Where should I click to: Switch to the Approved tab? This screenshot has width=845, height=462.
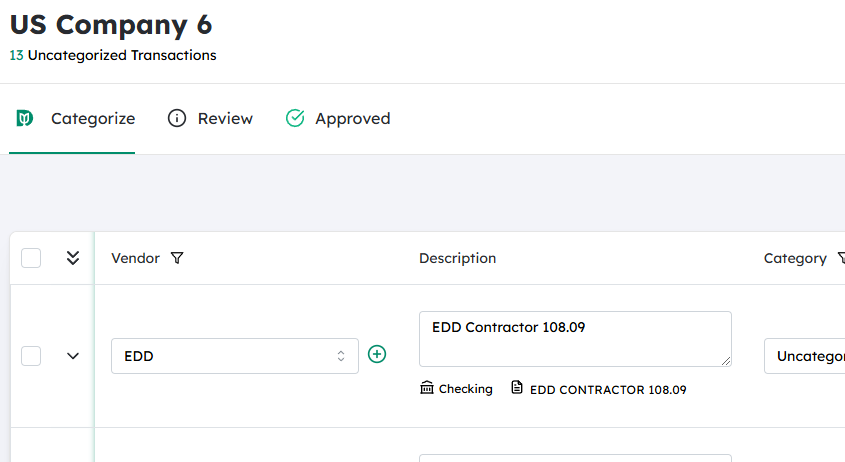352,119
